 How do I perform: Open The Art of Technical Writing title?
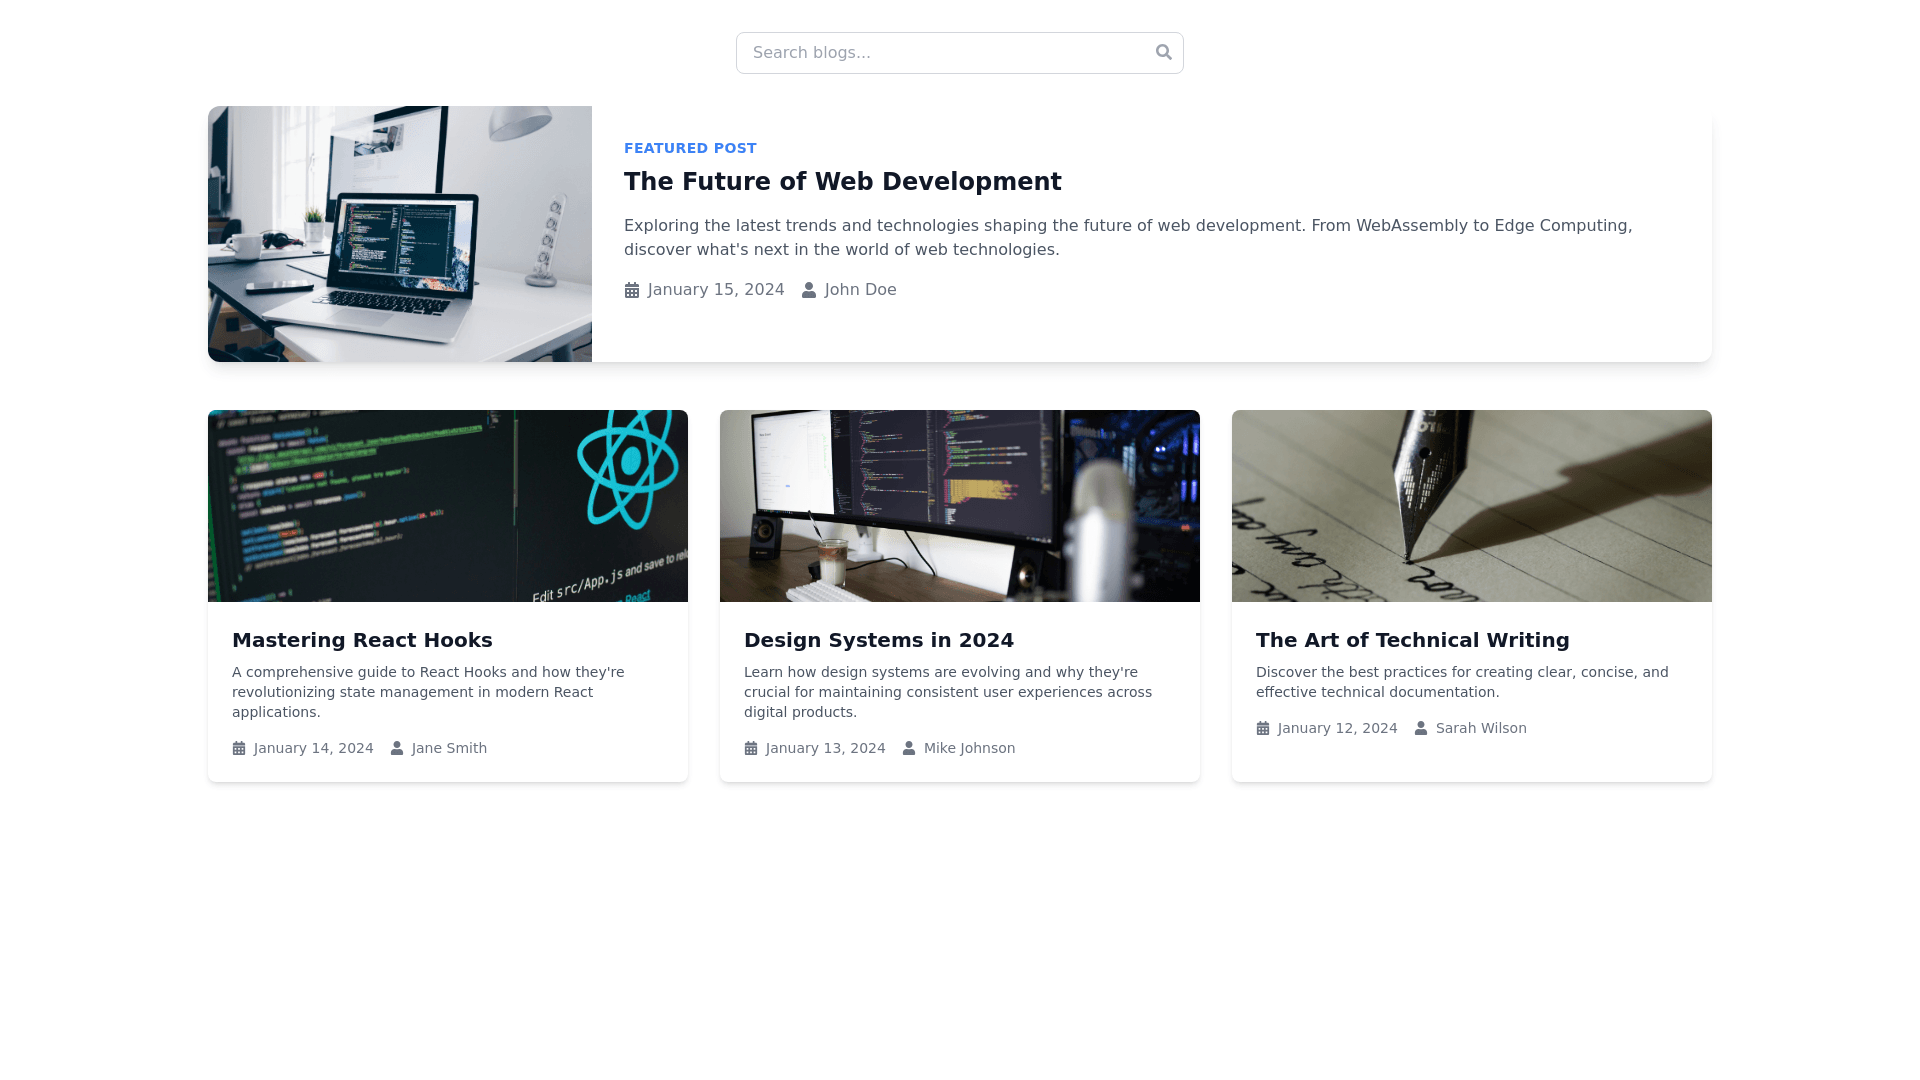pos(1412,640)
